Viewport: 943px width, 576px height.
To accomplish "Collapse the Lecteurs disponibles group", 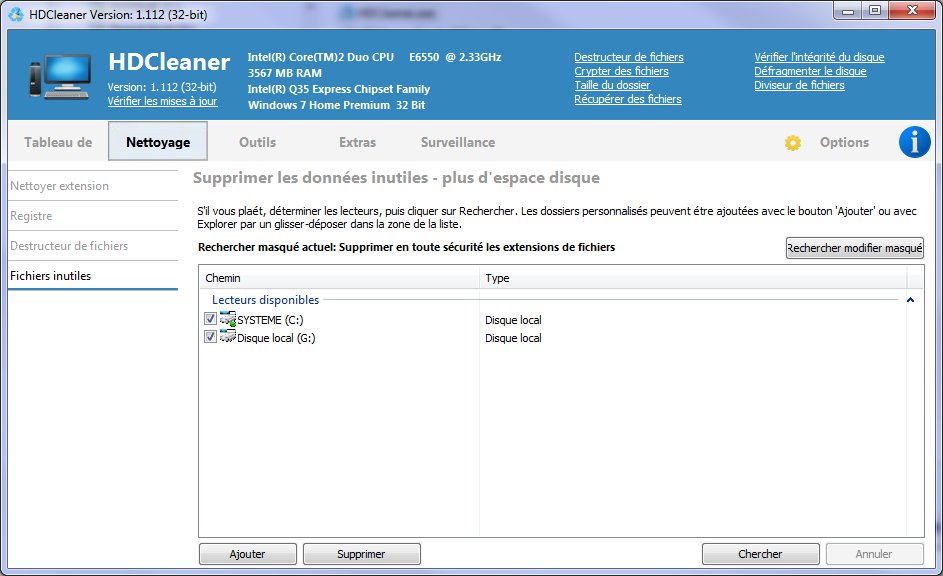I will point(910,299).
